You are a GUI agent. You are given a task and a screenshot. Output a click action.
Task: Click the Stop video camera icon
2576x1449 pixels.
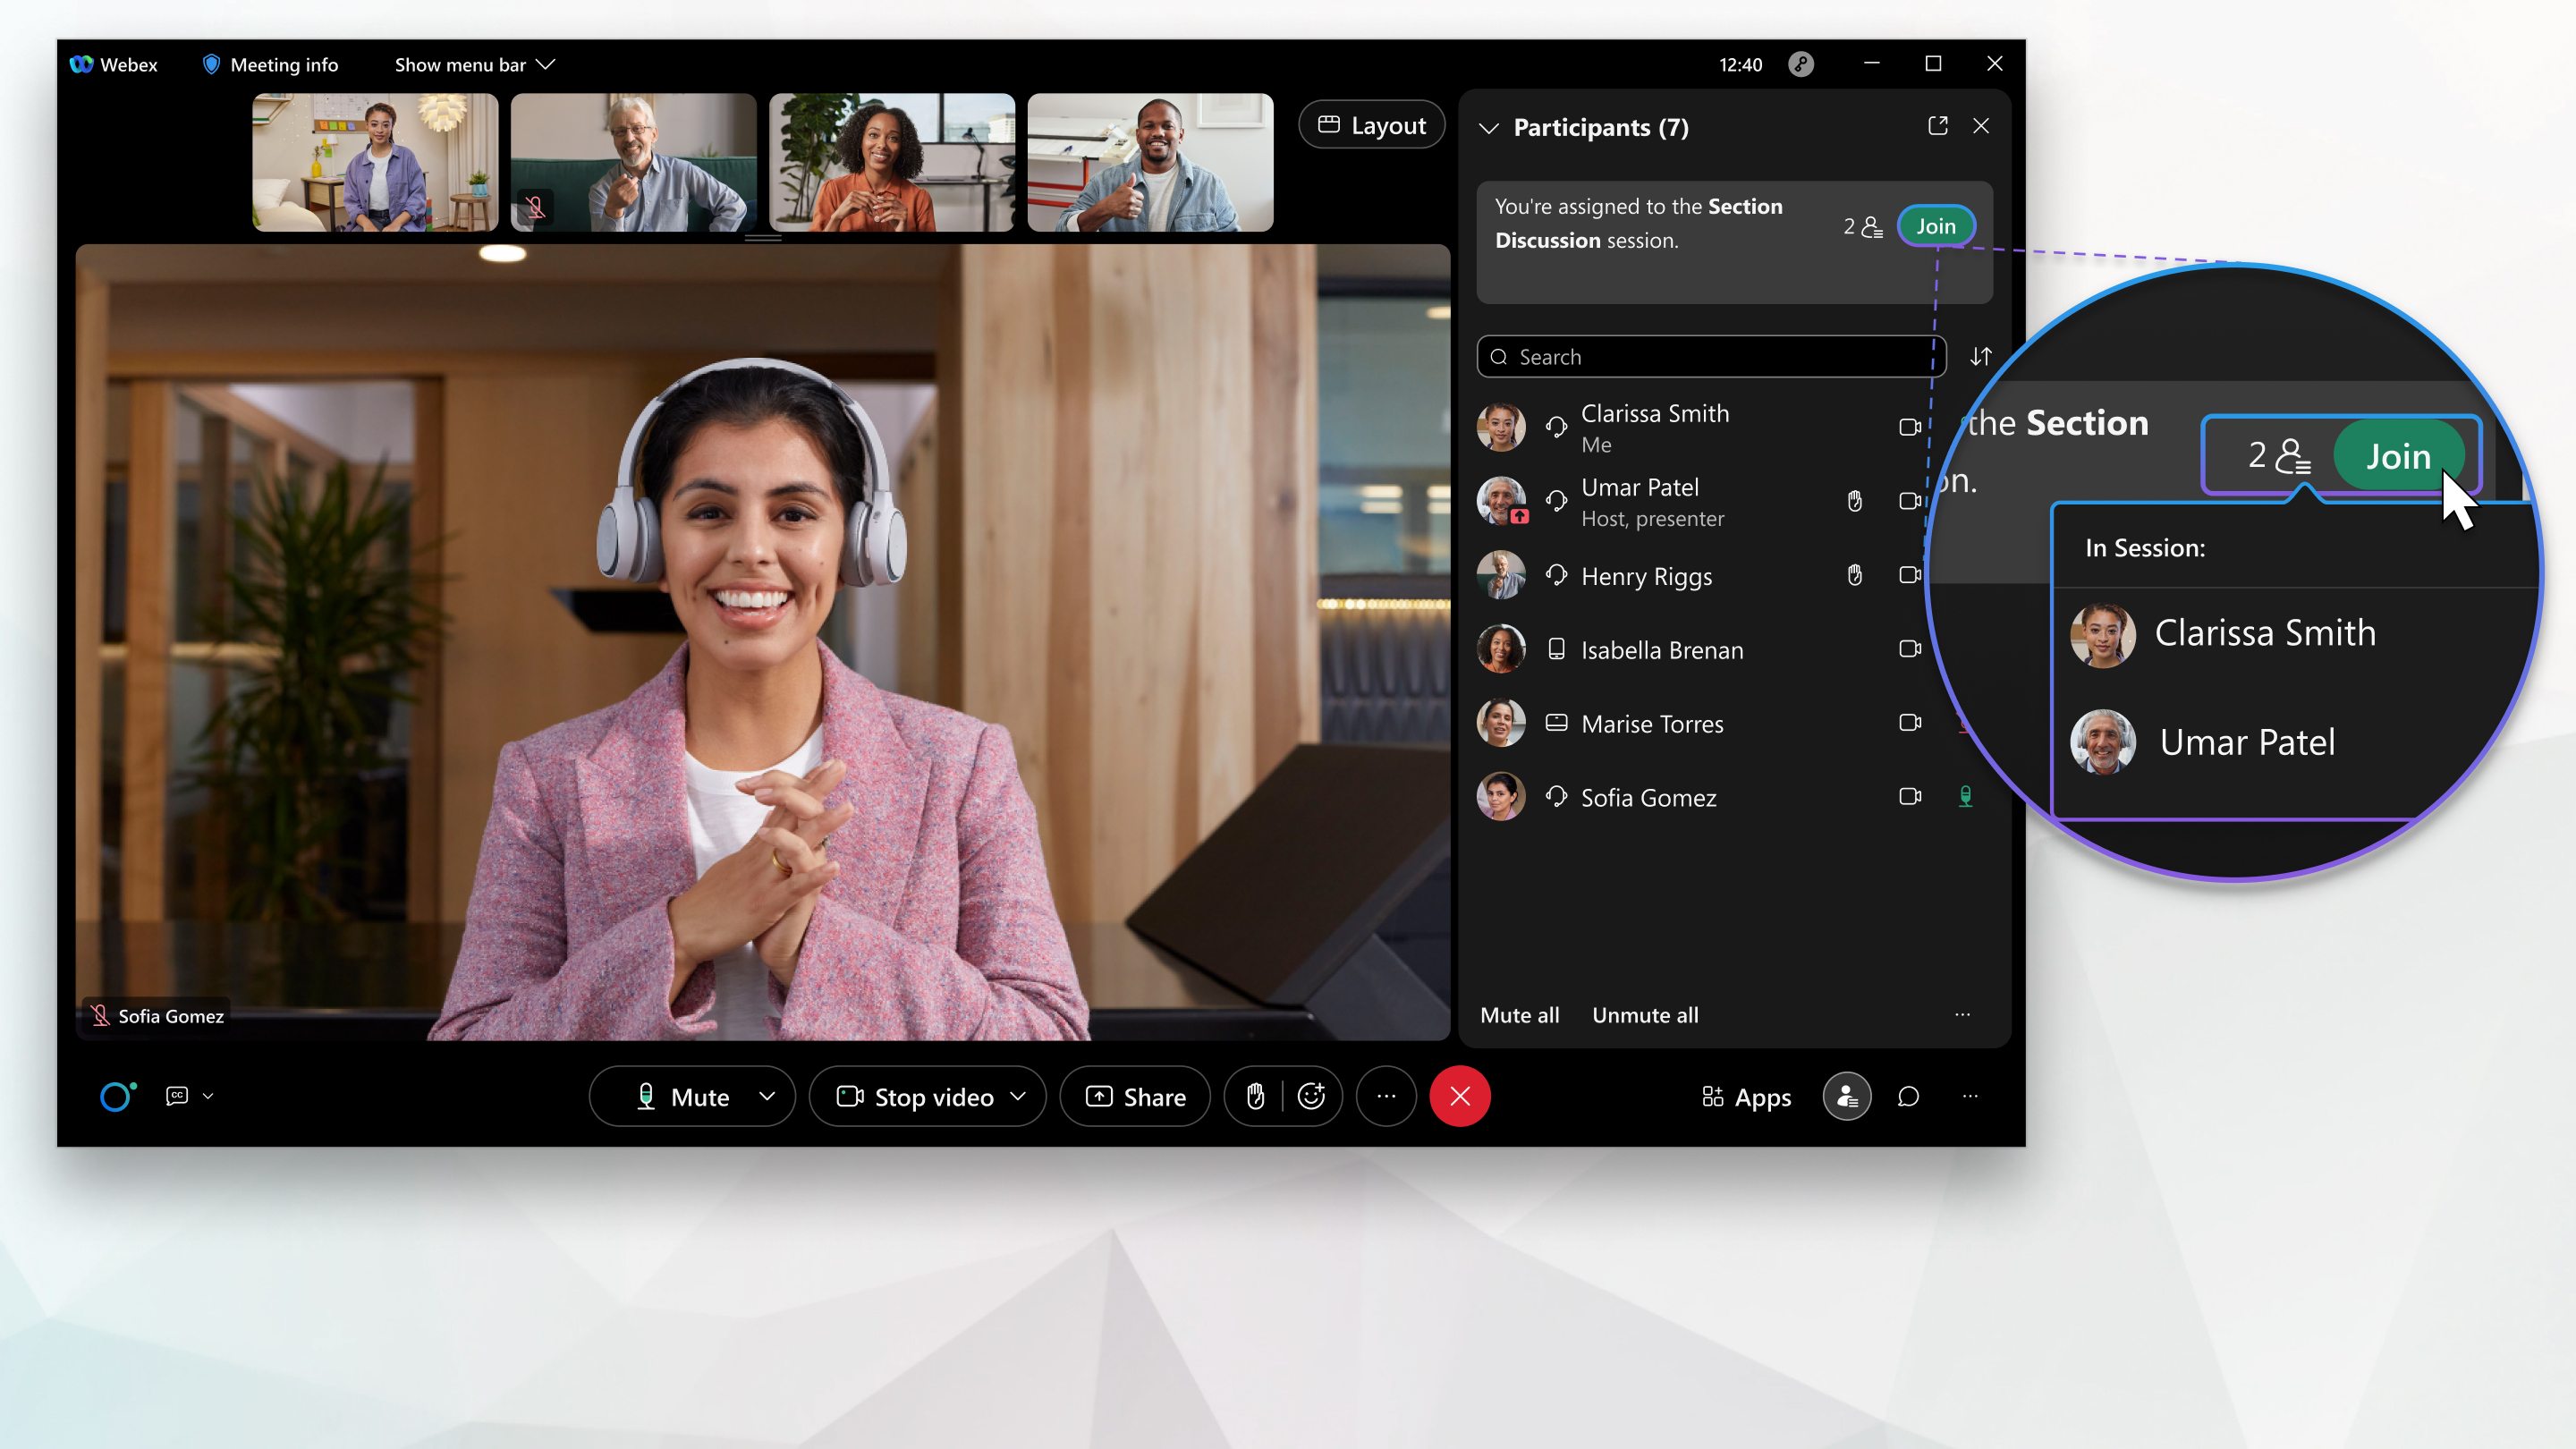point(849,1095)
